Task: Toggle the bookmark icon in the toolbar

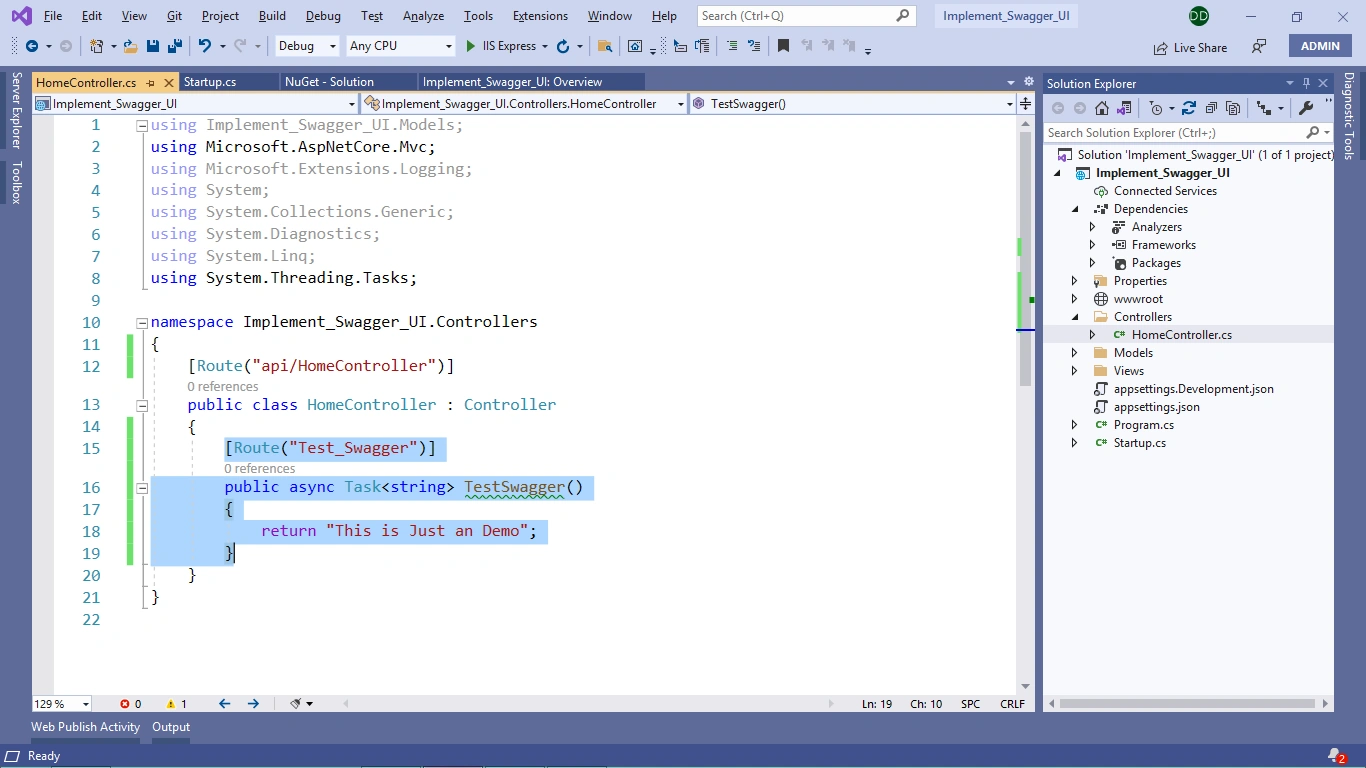Action: click(x=783, y=46)
